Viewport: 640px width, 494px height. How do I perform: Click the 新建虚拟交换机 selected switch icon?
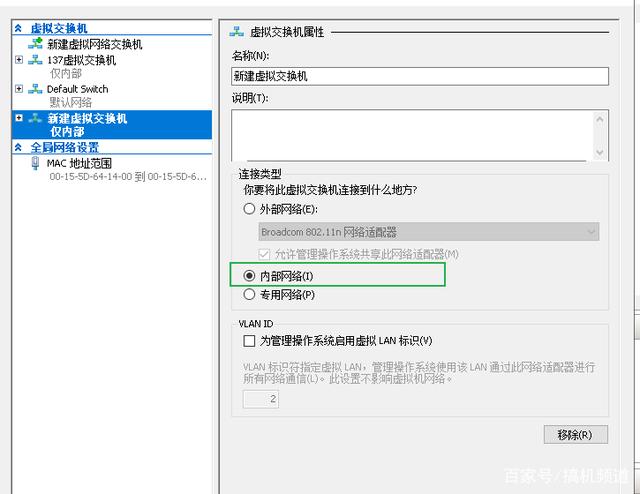tap(35, 118)
